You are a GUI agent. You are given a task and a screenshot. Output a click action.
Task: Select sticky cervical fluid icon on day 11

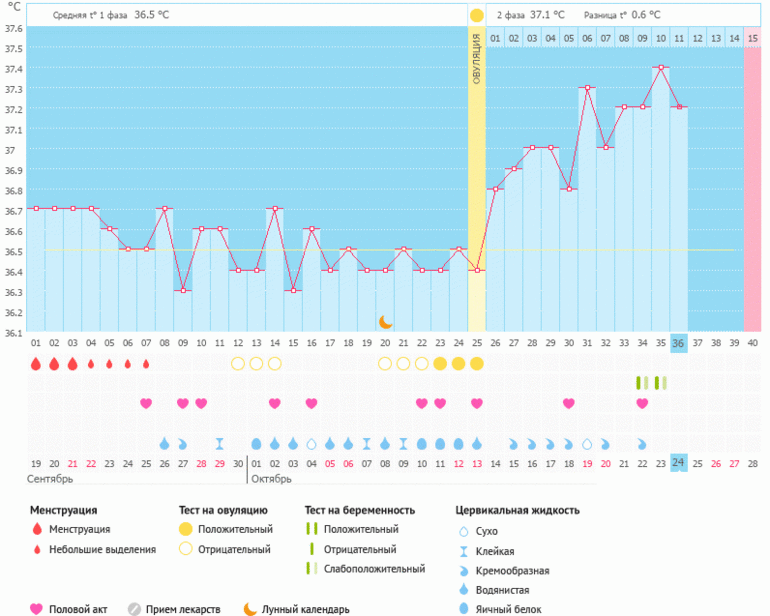219,443
